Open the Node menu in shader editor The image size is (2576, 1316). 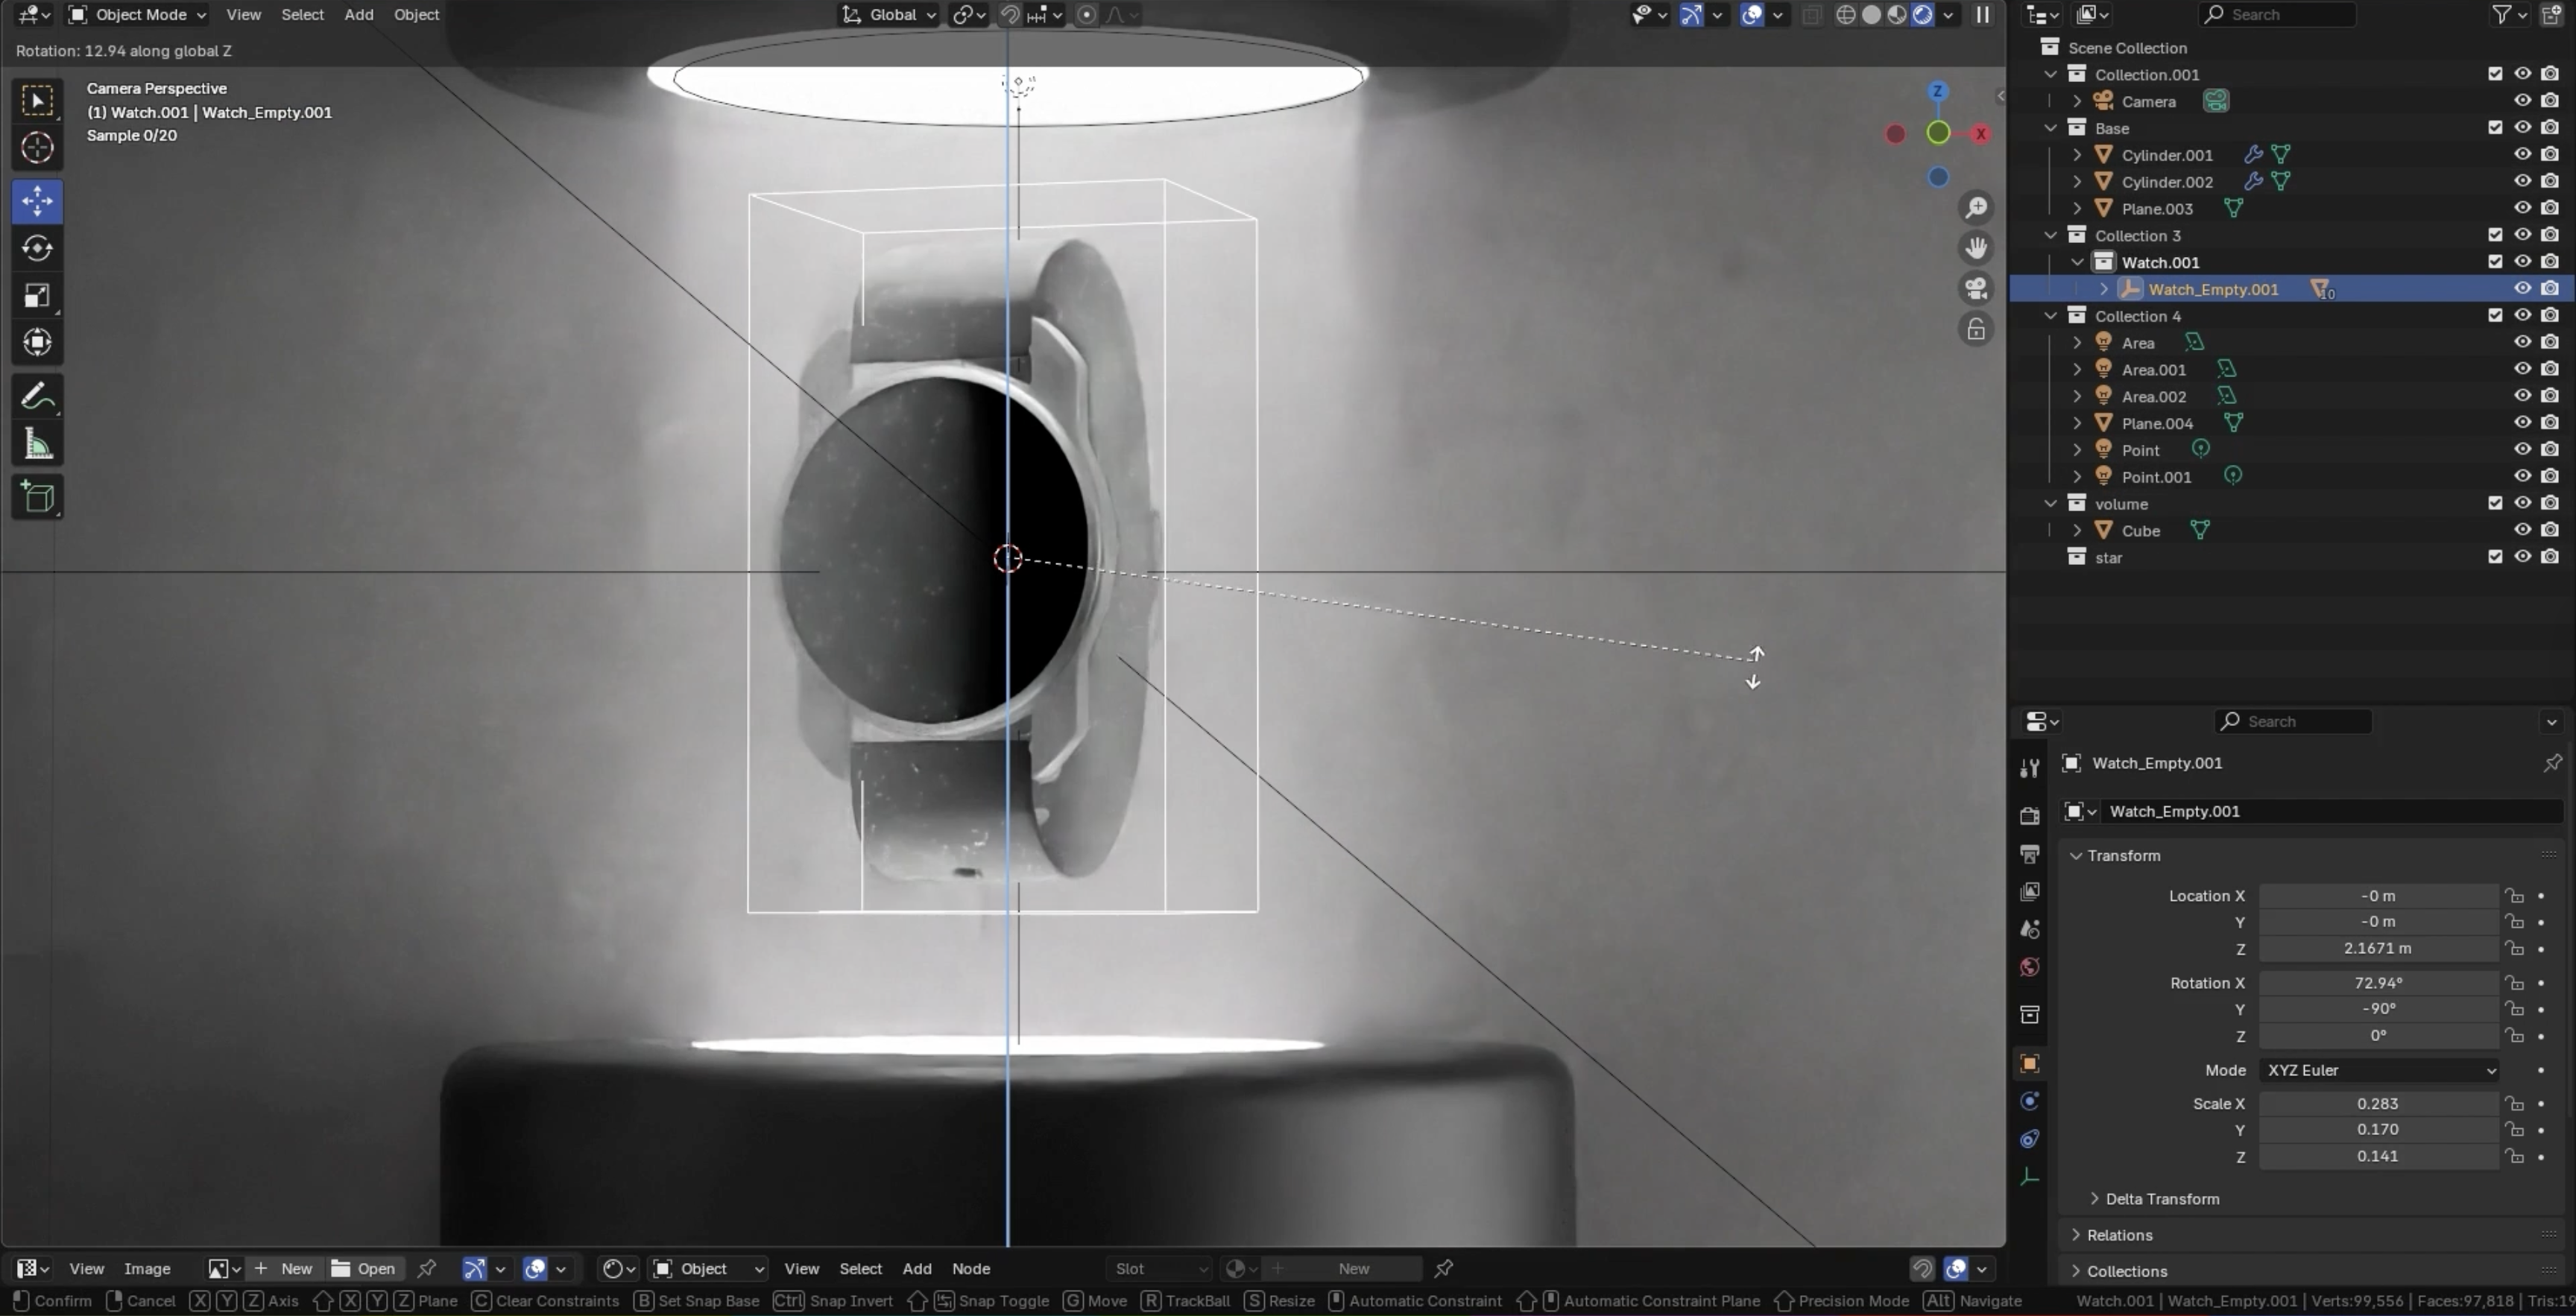coord(970,1268)
